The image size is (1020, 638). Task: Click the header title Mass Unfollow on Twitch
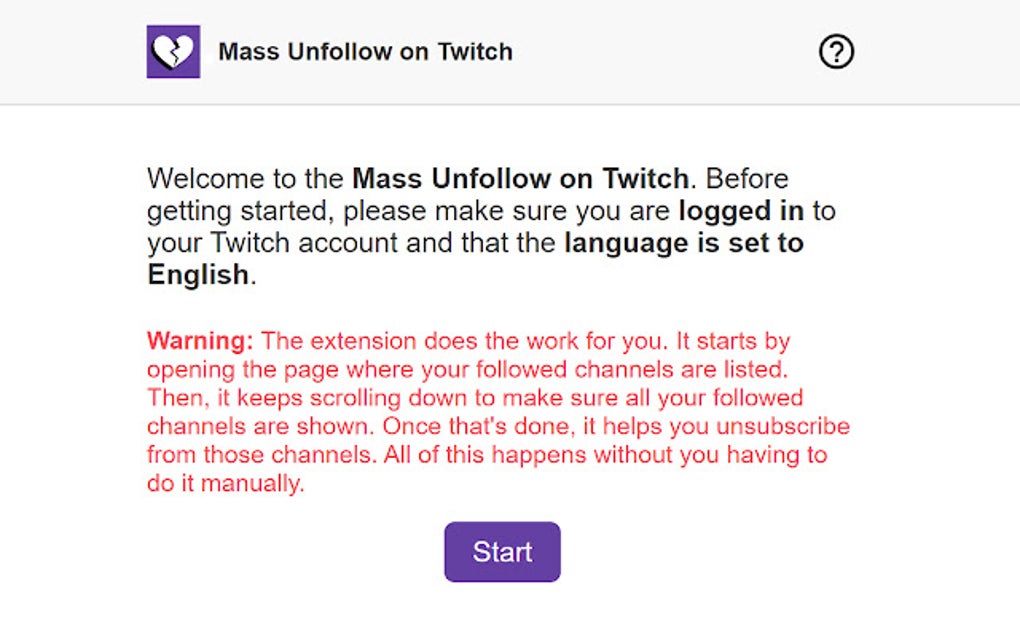365,52
